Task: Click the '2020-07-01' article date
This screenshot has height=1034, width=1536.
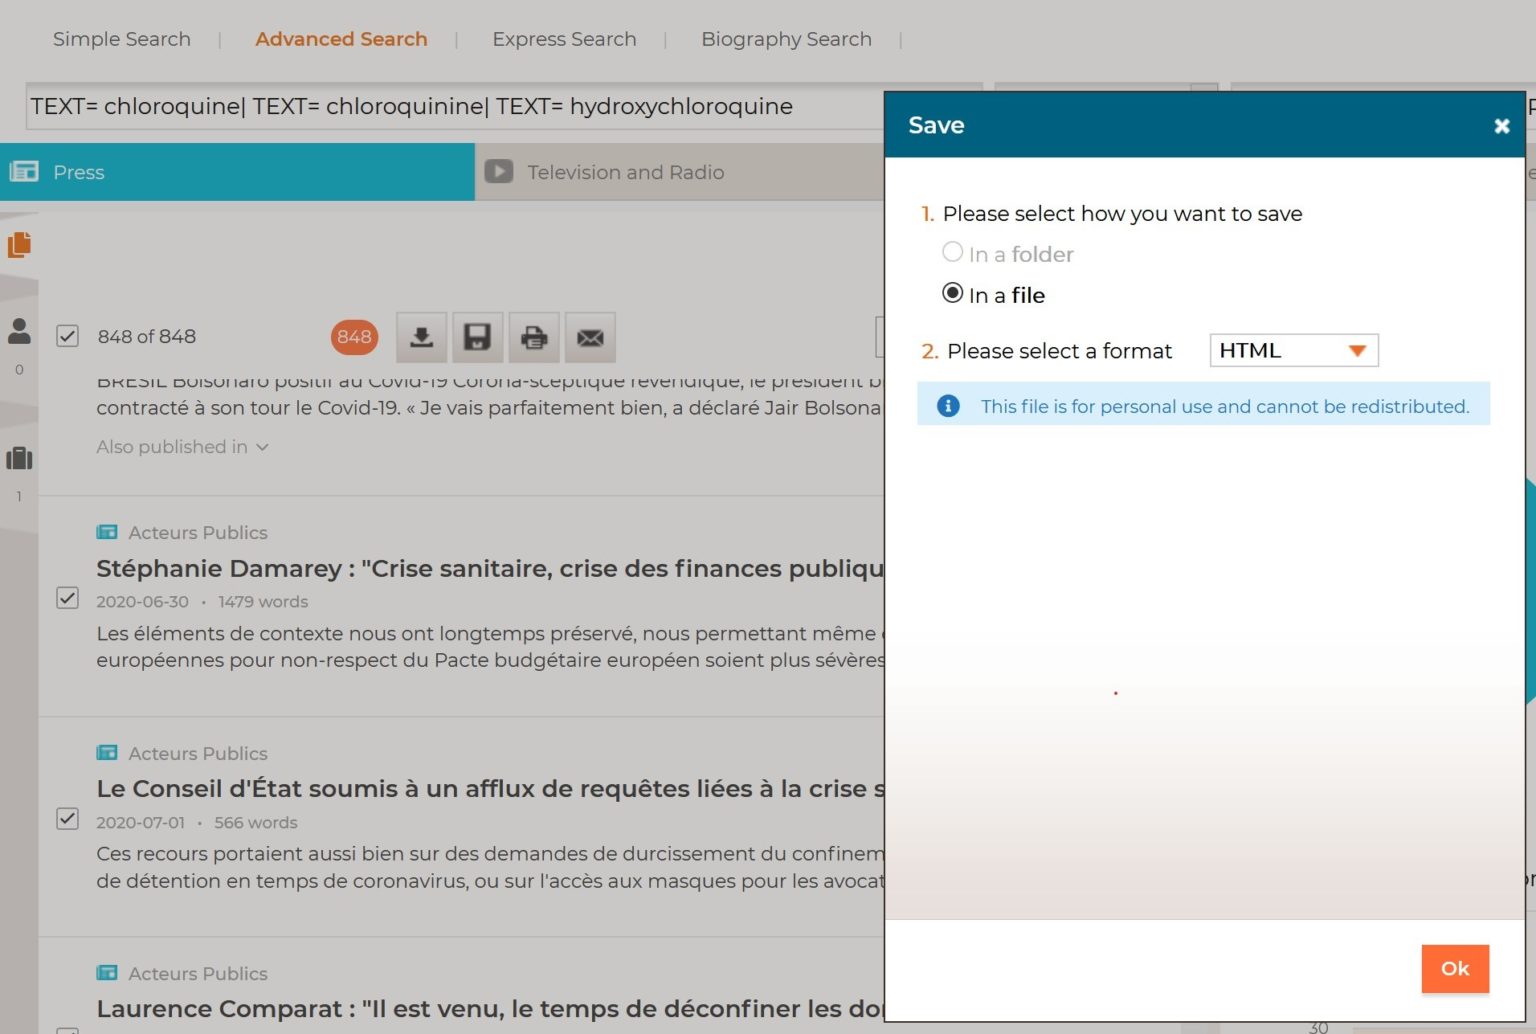Action: click(140, 822)
